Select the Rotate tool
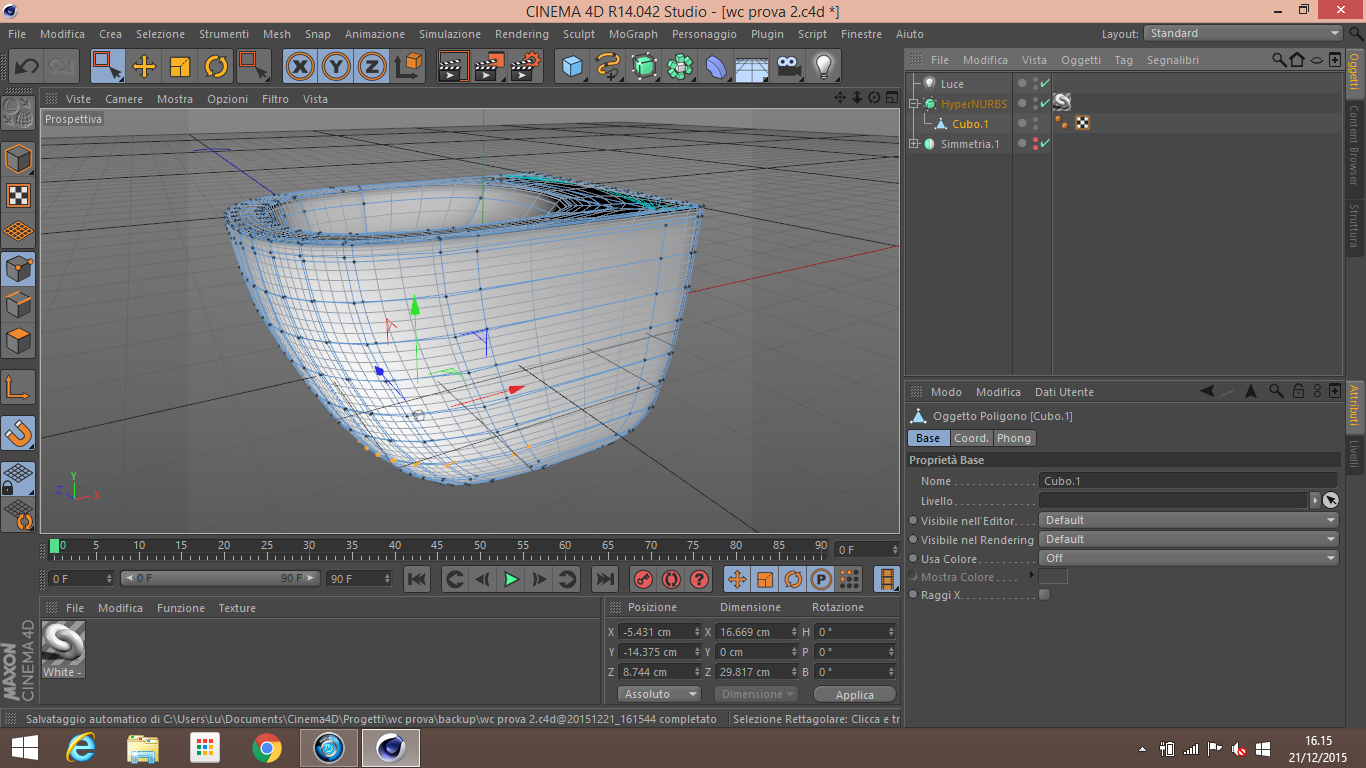Screen dimensions: 1366x768 pos(216,67)
